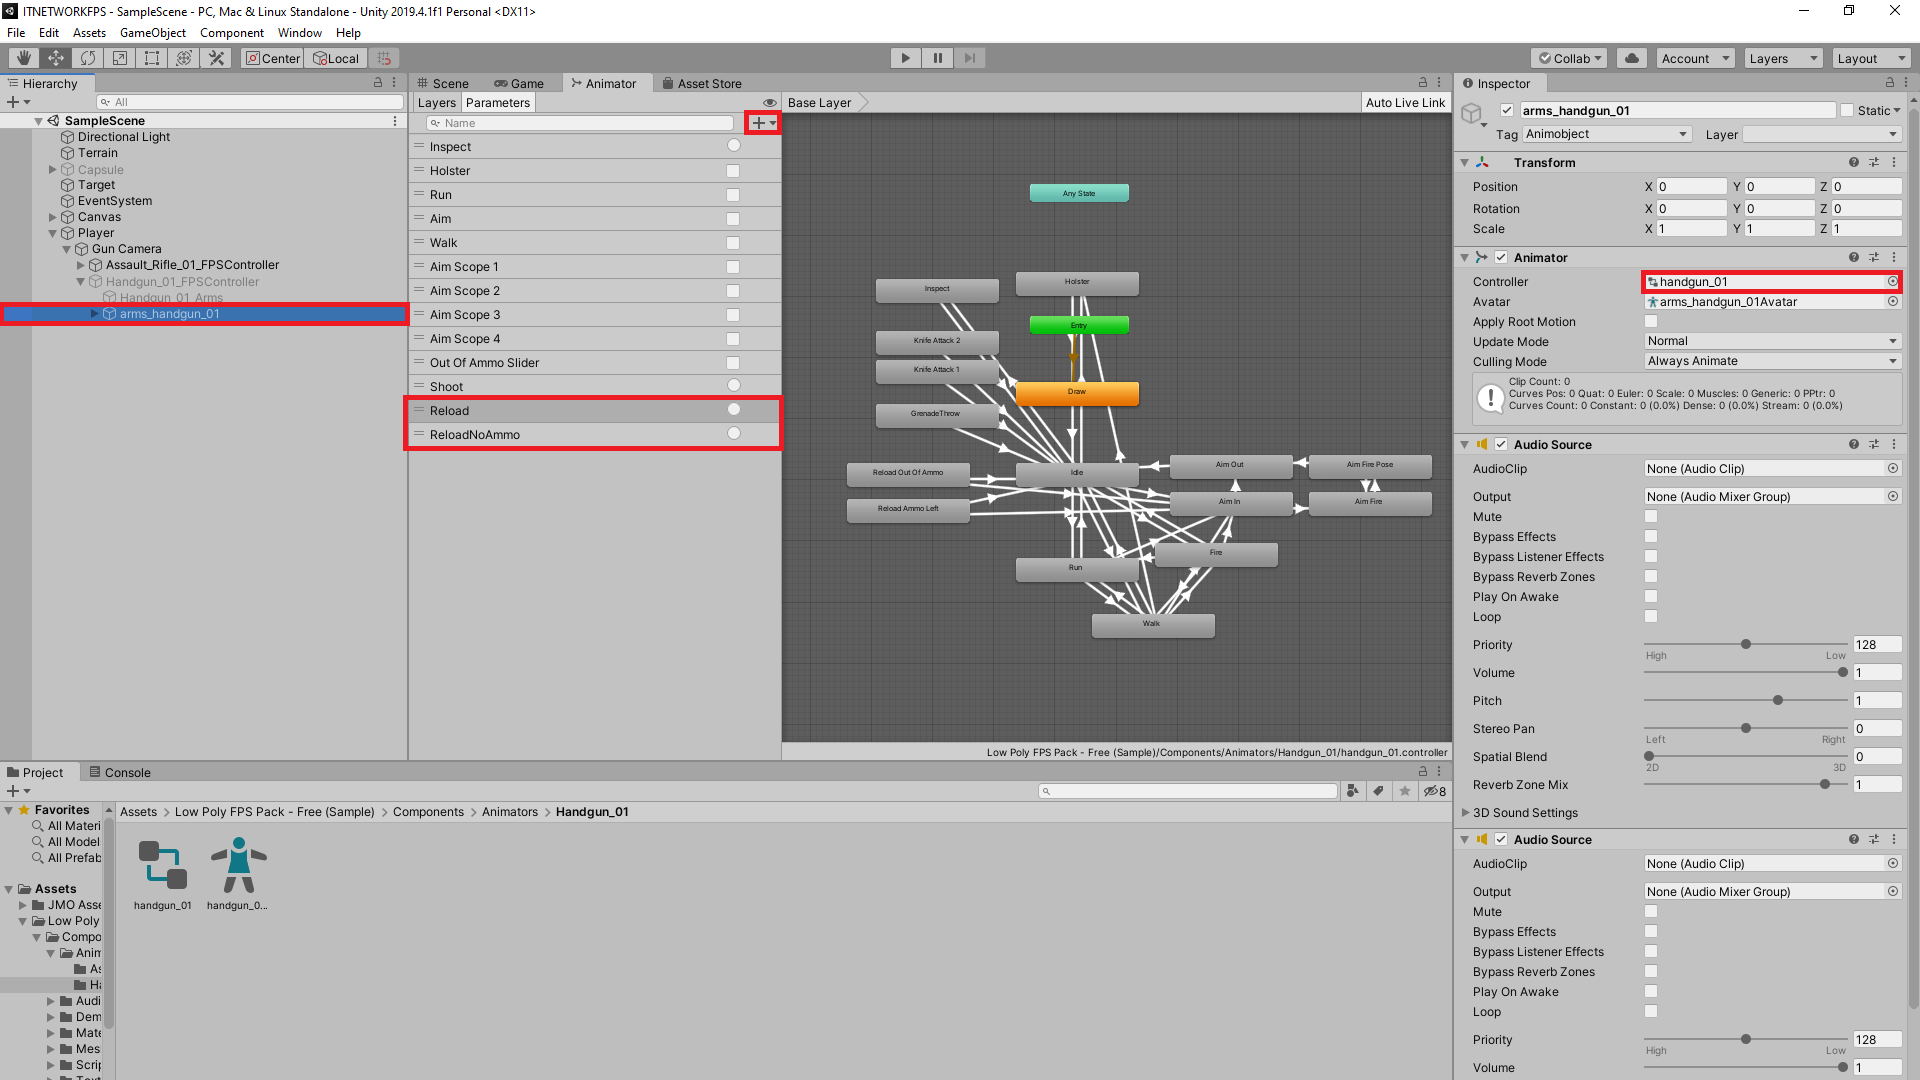The width and height of the screenshot is (1920, 1080).
Task: Select the Move tool in toolbar
Action: (x=56, y=58)
